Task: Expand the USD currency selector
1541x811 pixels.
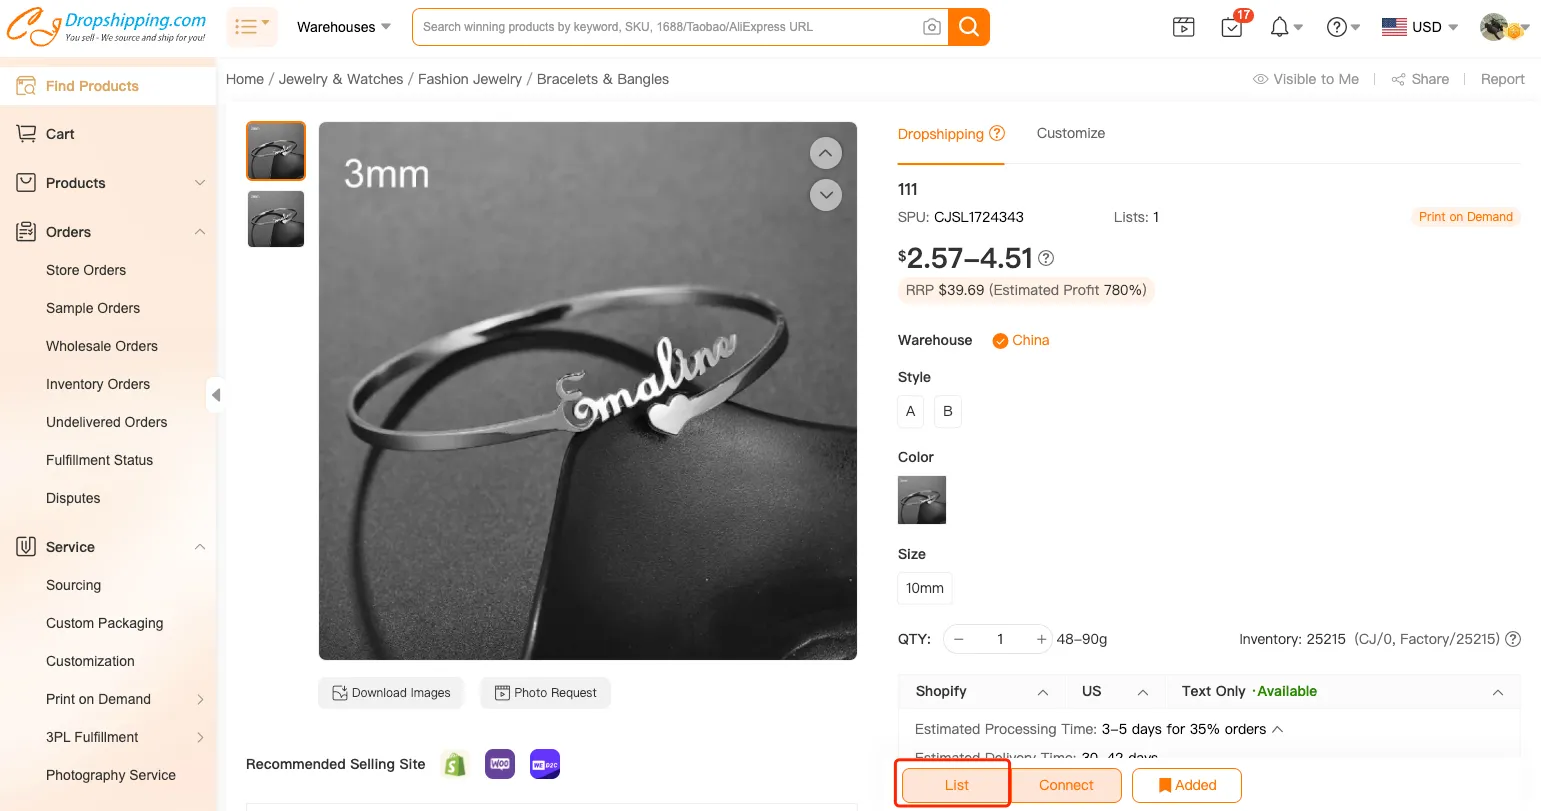Action: point(1420,27)
